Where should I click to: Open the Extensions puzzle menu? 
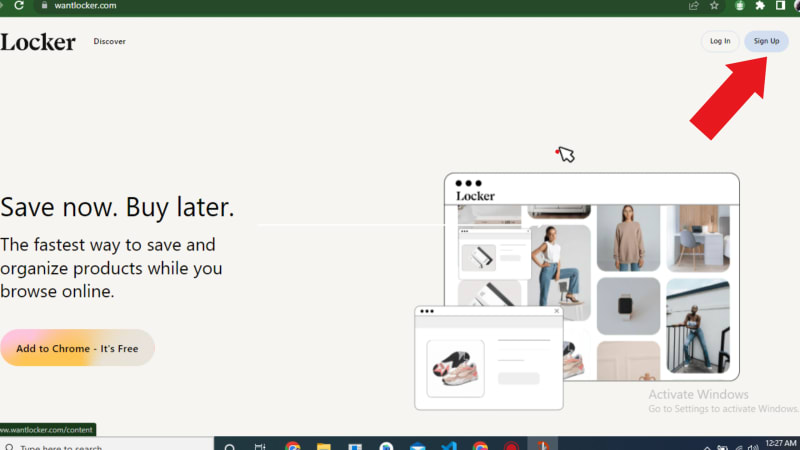(x=760, y=6)
